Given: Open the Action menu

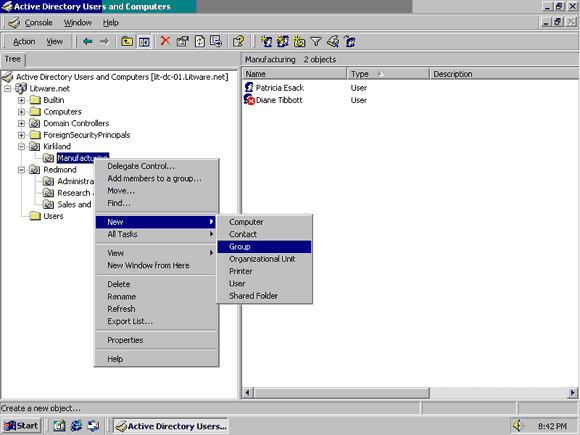Looking at the screenshot, I should 24,41.
